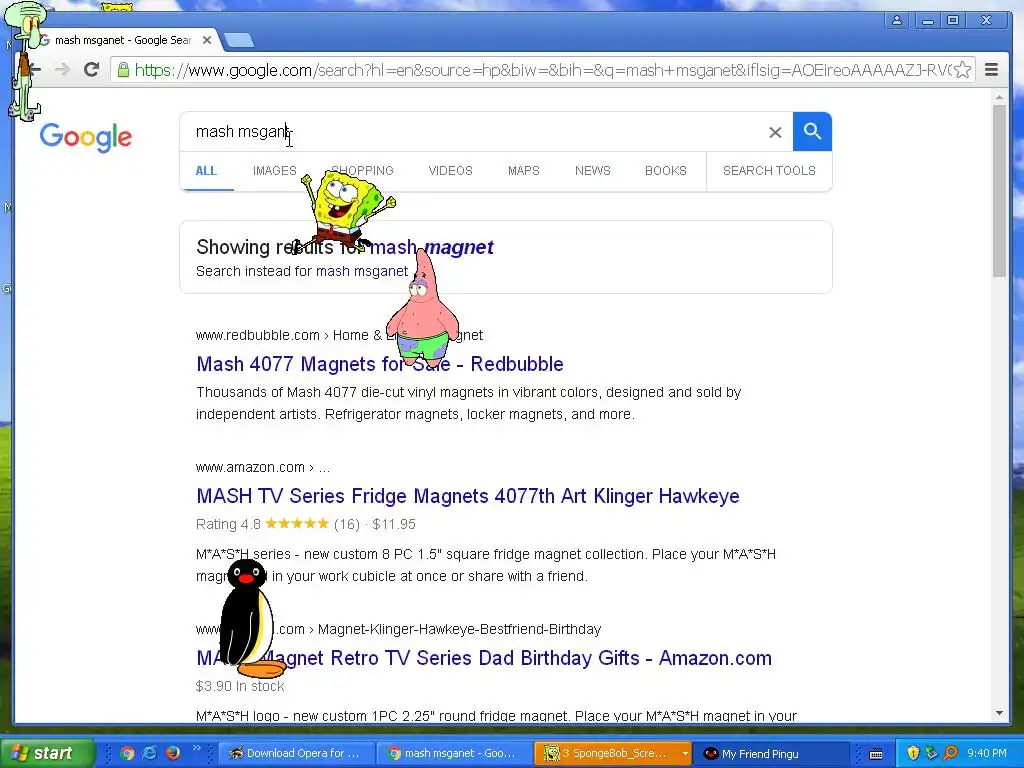Click the orange magnifier tray icon
Screen dimensions: 1024x768
(950, 753)
